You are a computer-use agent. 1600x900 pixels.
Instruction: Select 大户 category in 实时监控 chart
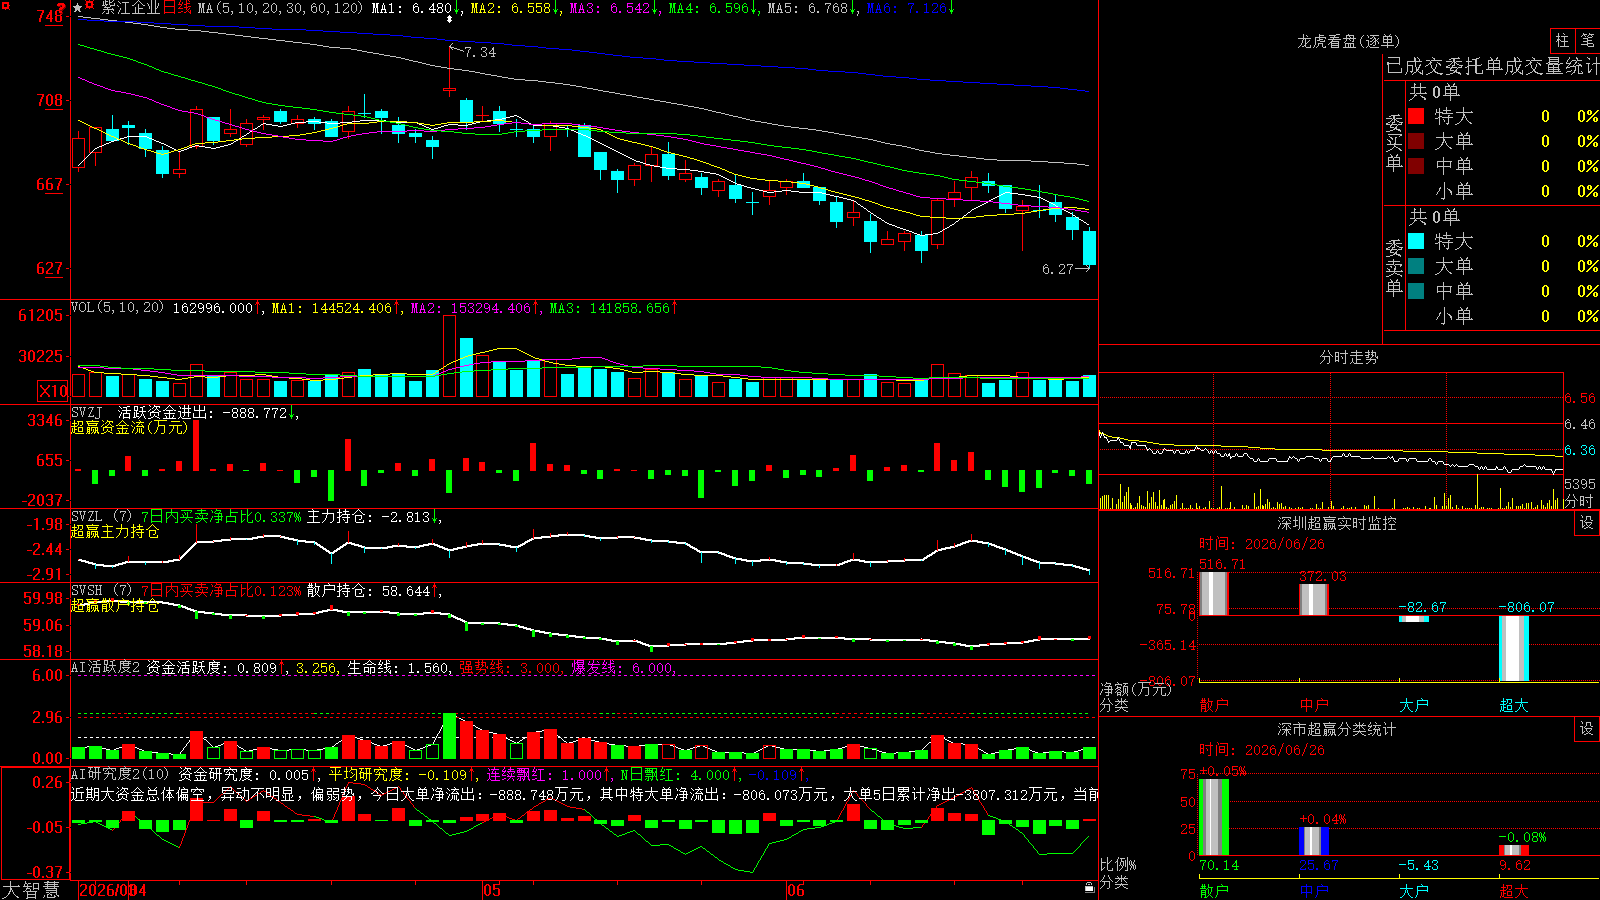click(1414, 705)
